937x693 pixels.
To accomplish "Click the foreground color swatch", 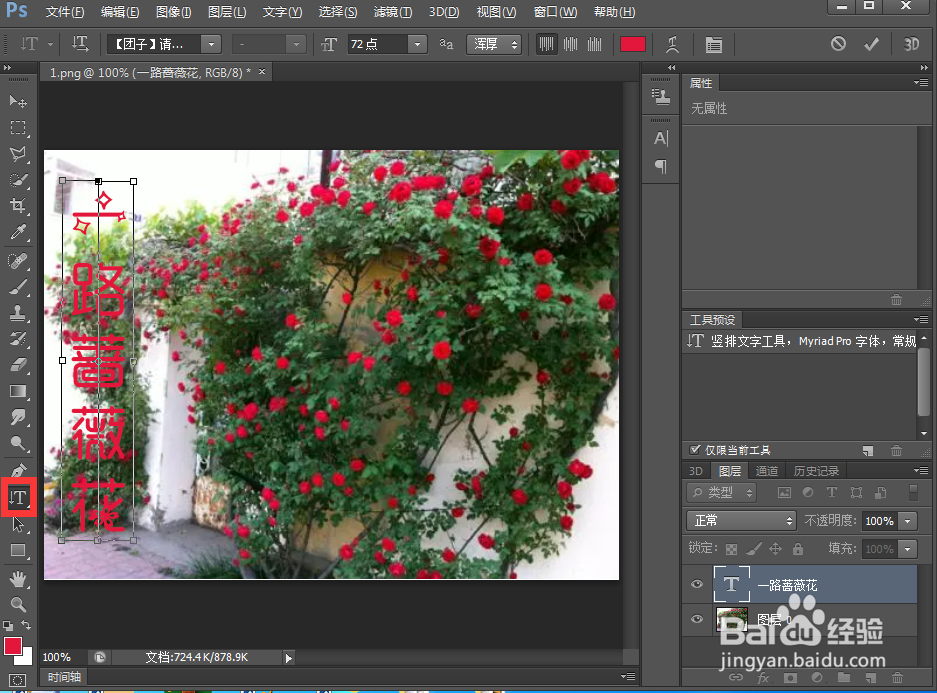I will point(13,646).
